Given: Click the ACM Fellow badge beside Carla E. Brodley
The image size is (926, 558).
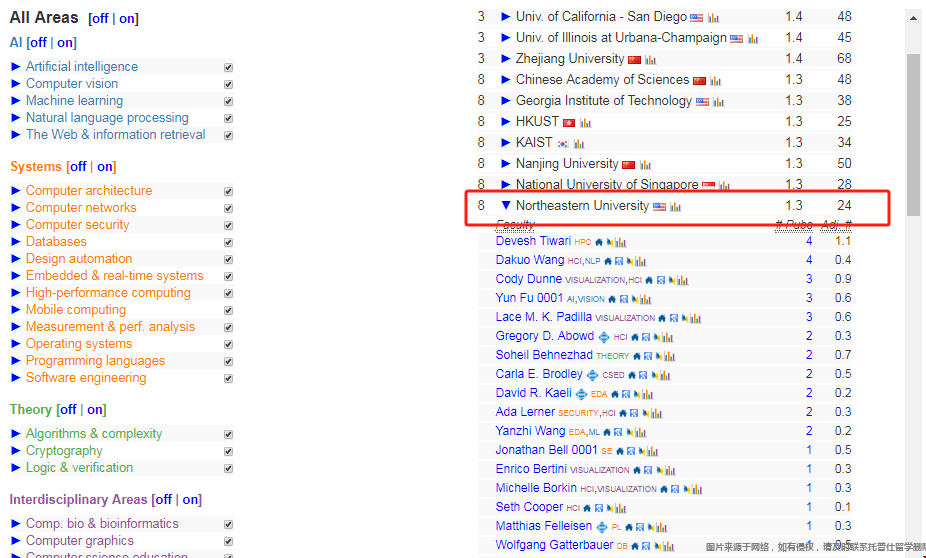Looking at the screenshot, I should pyautogui.click(x=592, y=375).
